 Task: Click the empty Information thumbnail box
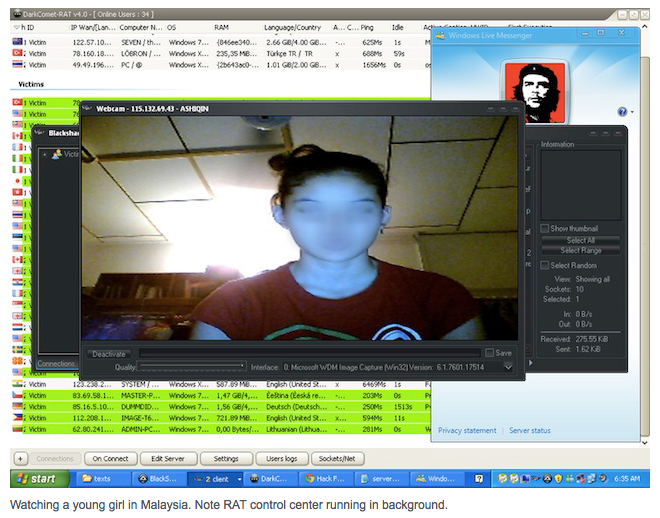(x=580, y=185)
